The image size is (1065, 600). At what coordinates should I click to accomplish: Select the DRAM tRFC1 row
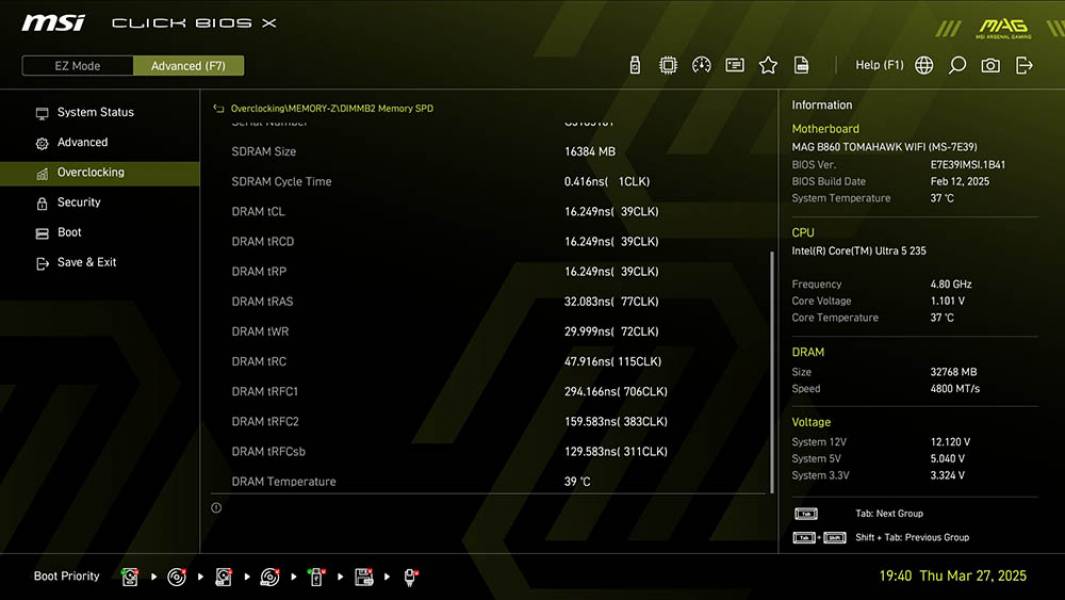(489, 391)
